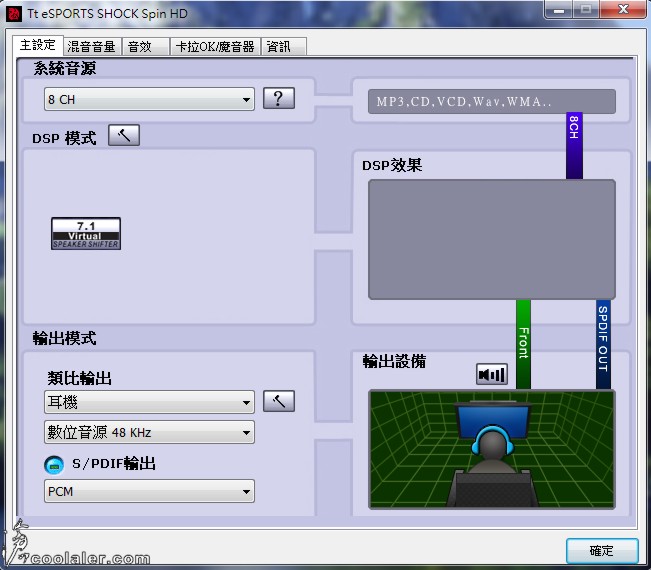Image resolution: width=651 pixels, height=570 pixels.
Task: Click the 確定 confirm button
Action: pos(602,551)
